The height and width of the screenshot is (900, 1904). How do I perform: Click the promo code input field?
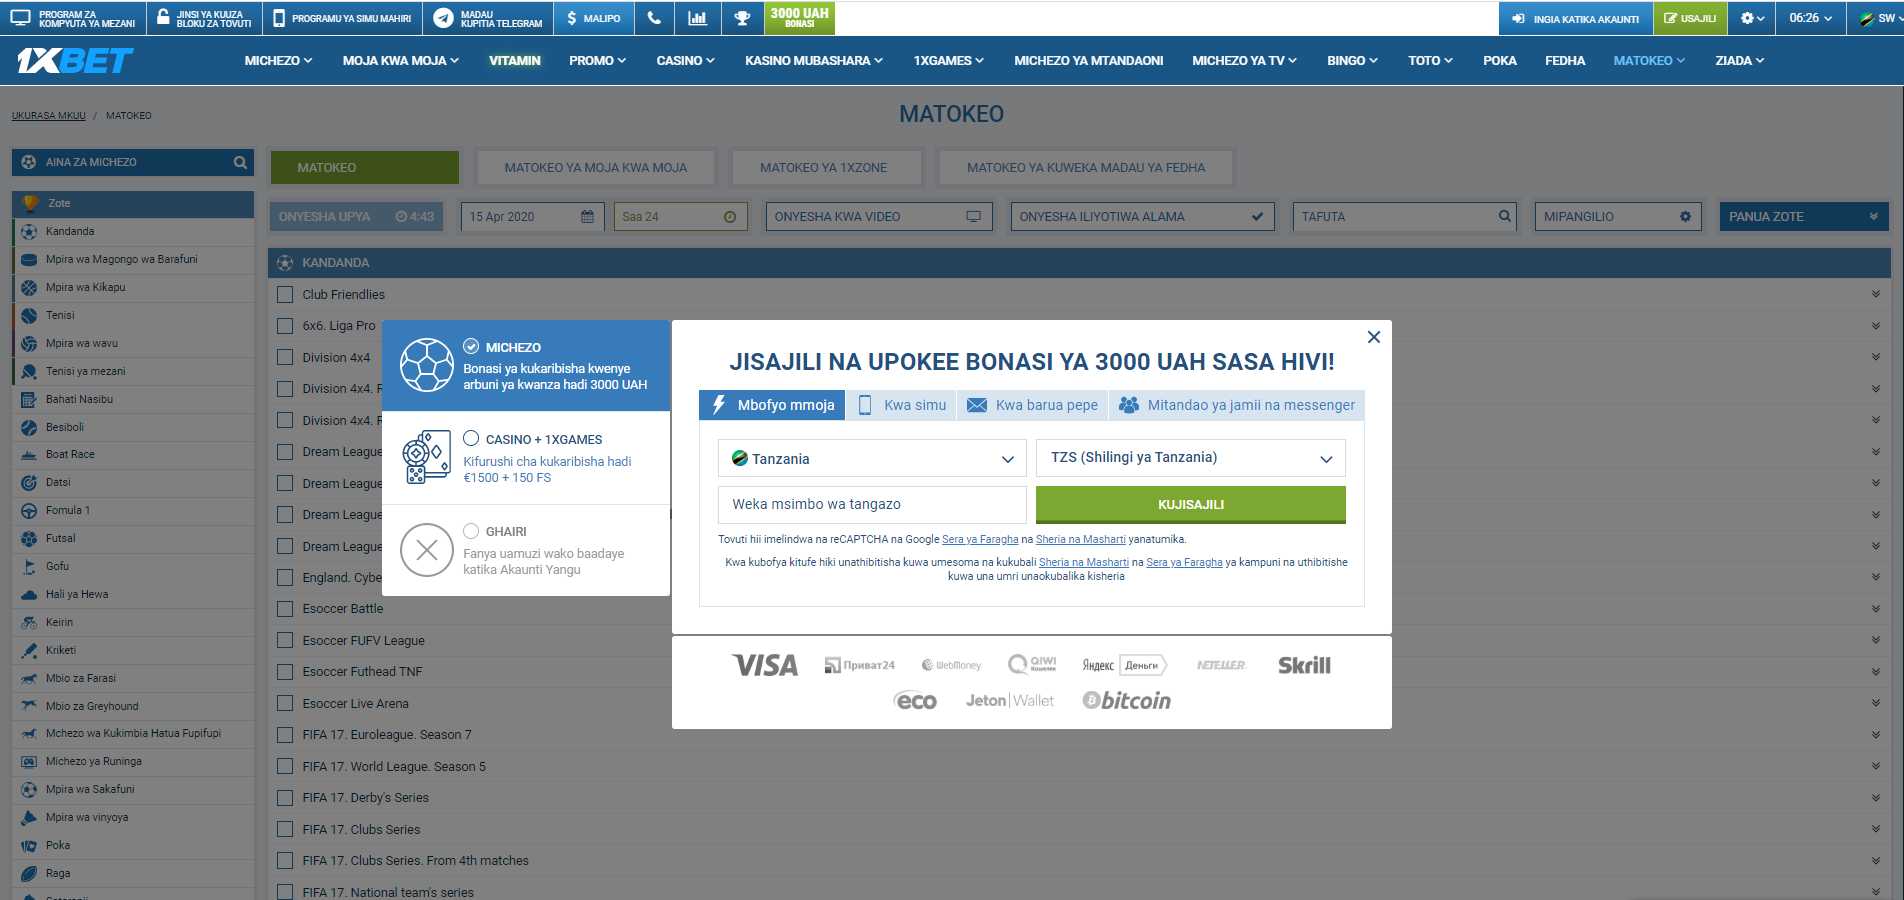click(872, 505)
